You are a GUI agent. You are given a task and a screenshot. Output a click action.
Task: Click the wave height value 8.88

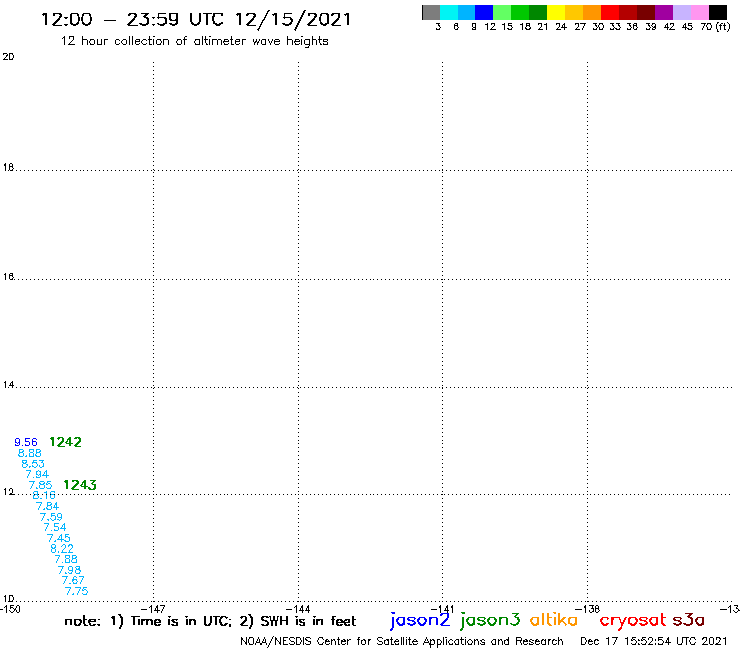(30, 453)
